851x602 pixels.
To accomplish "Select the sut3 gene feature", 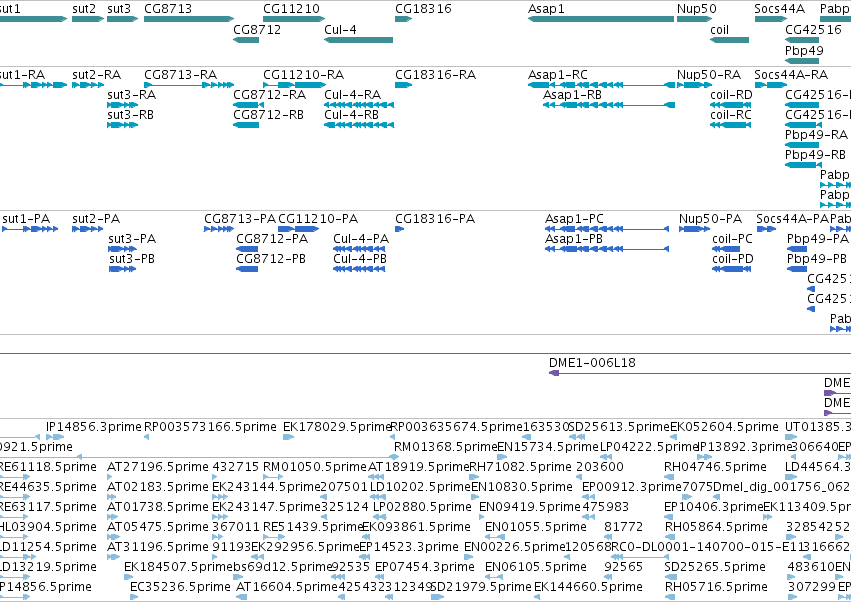I will [122, 19].
